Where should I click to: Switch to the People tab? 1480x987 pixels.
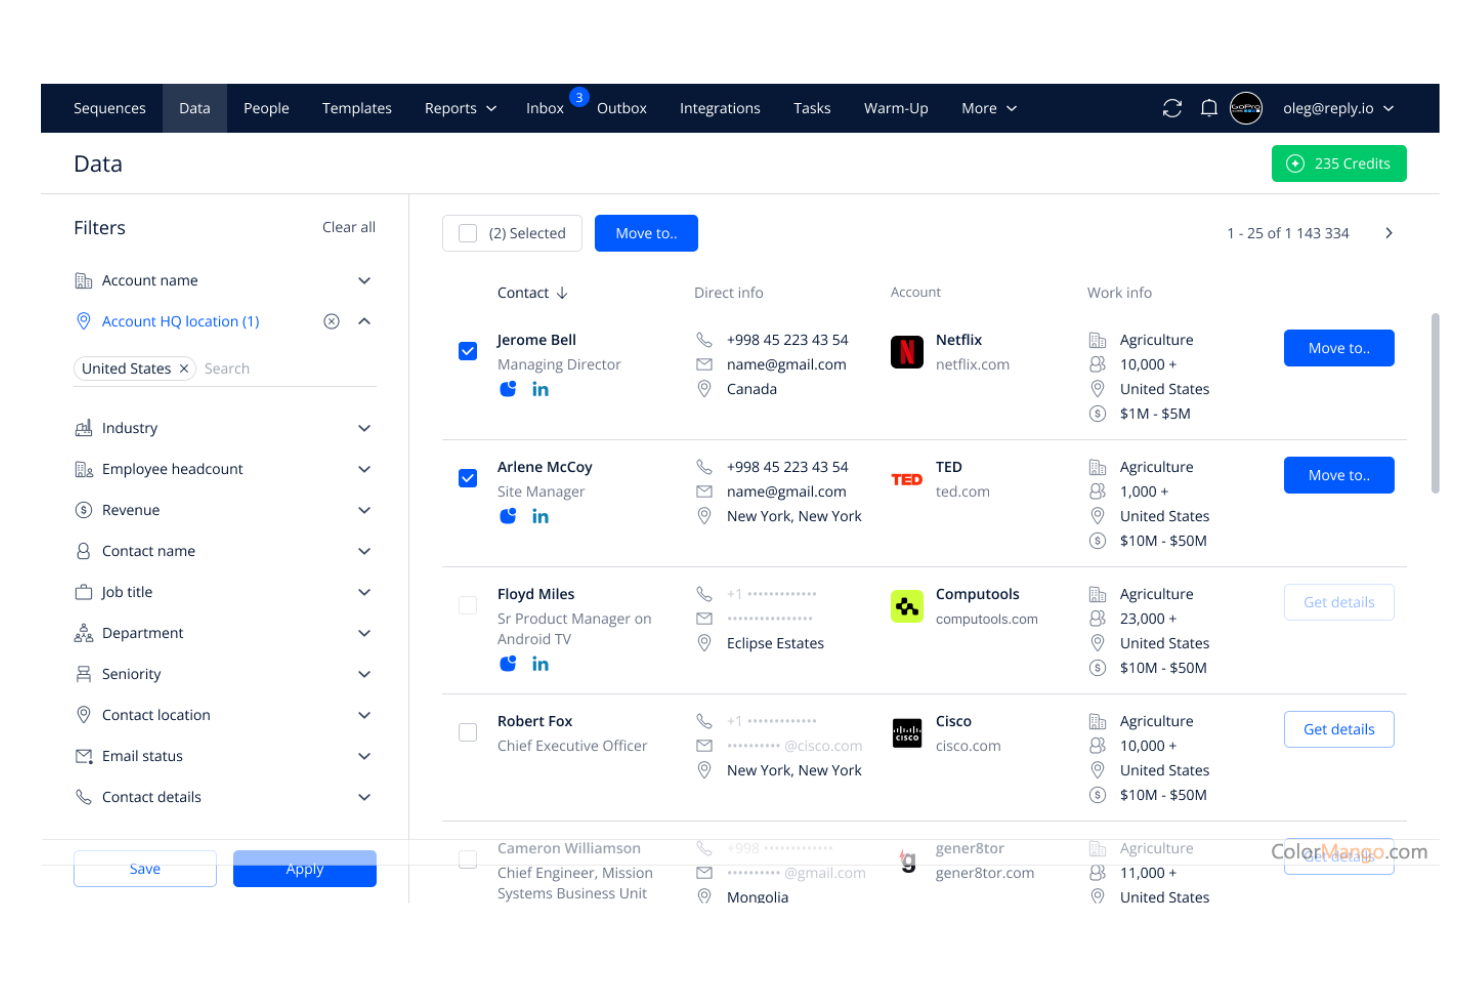tap(266, 108)
